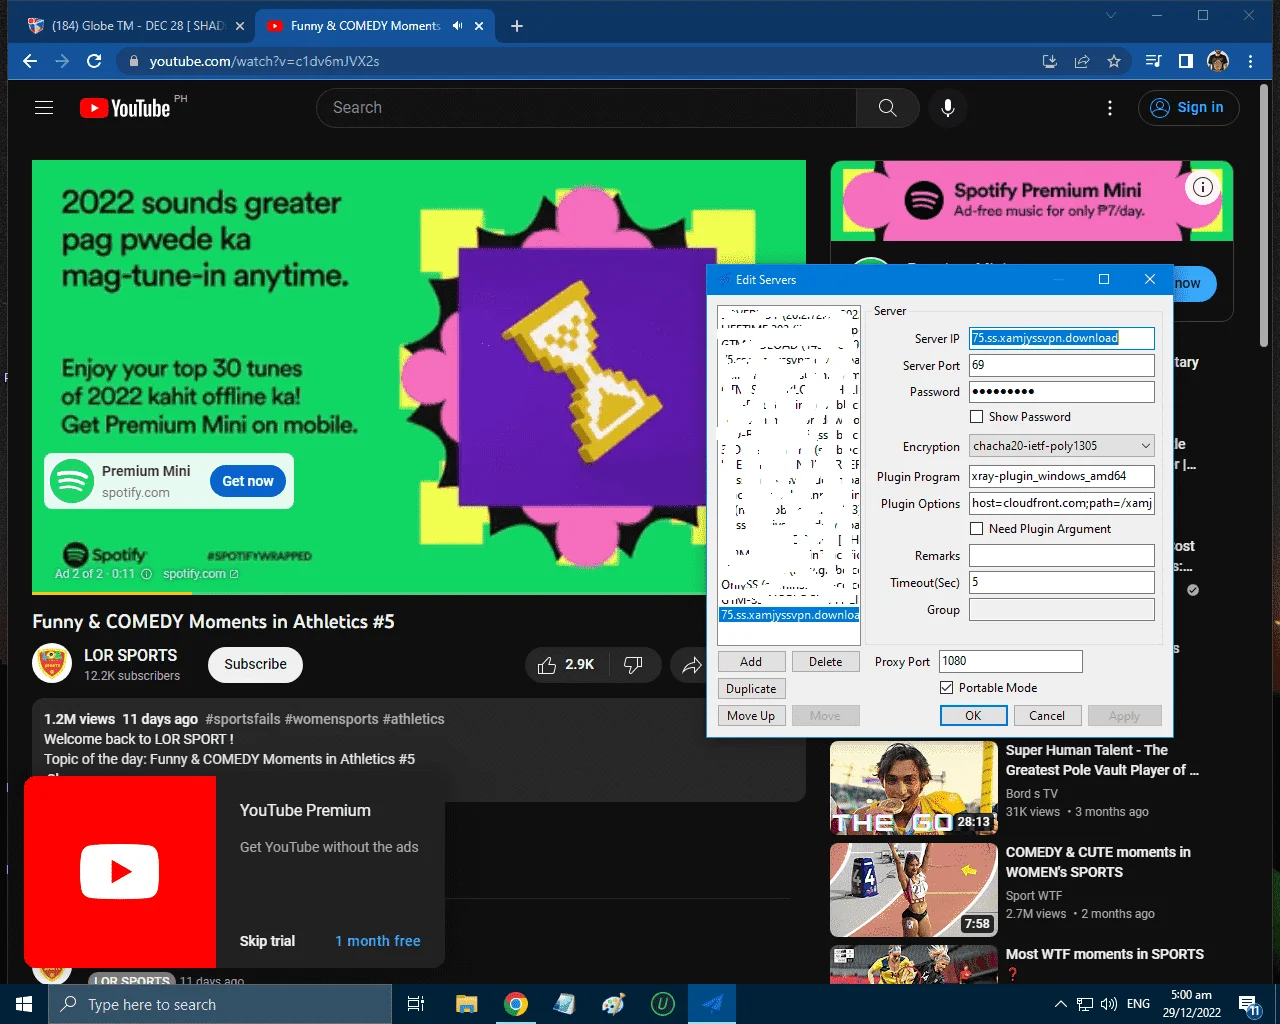Open the LOR SPORTS channel avatar
The image size is (1280, 1024).
point(52,664)
